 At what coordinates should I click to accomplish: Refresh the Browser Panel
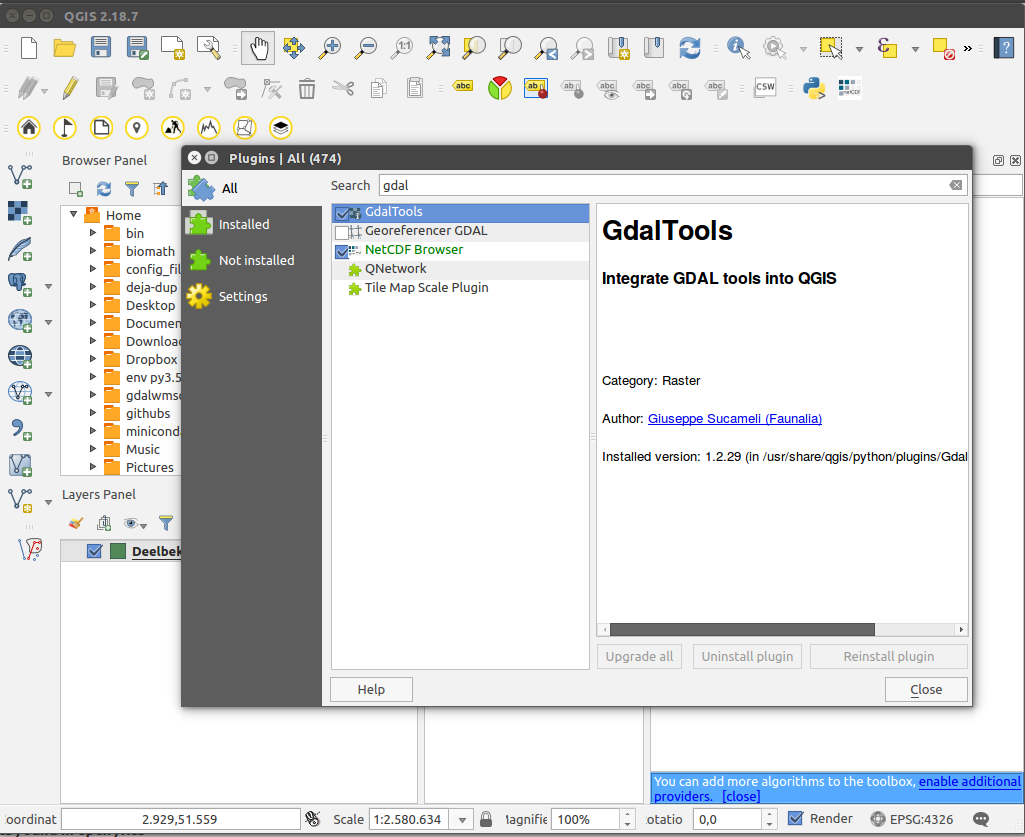point(103,189)
